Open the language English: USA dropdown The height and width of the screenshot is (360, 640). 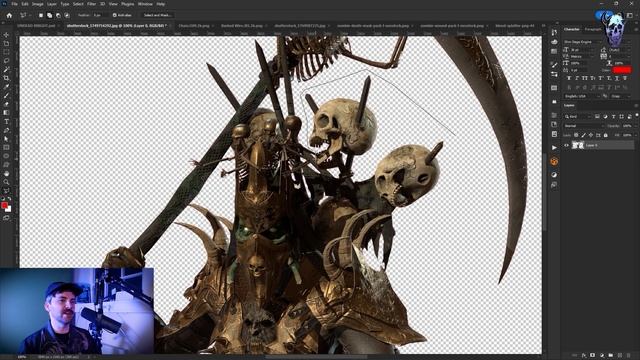tap(582, 96)
